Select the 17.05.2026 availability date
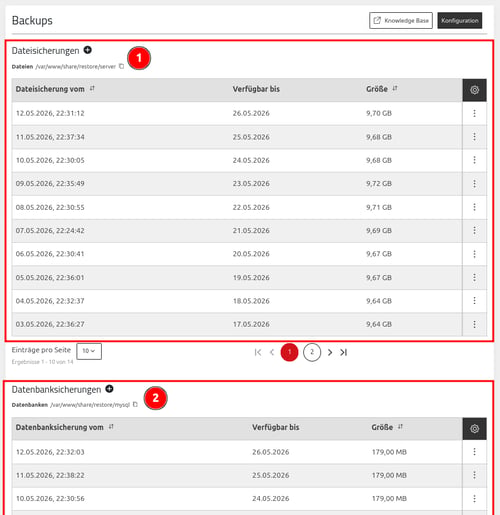500x515 pixels. [251, 324]
